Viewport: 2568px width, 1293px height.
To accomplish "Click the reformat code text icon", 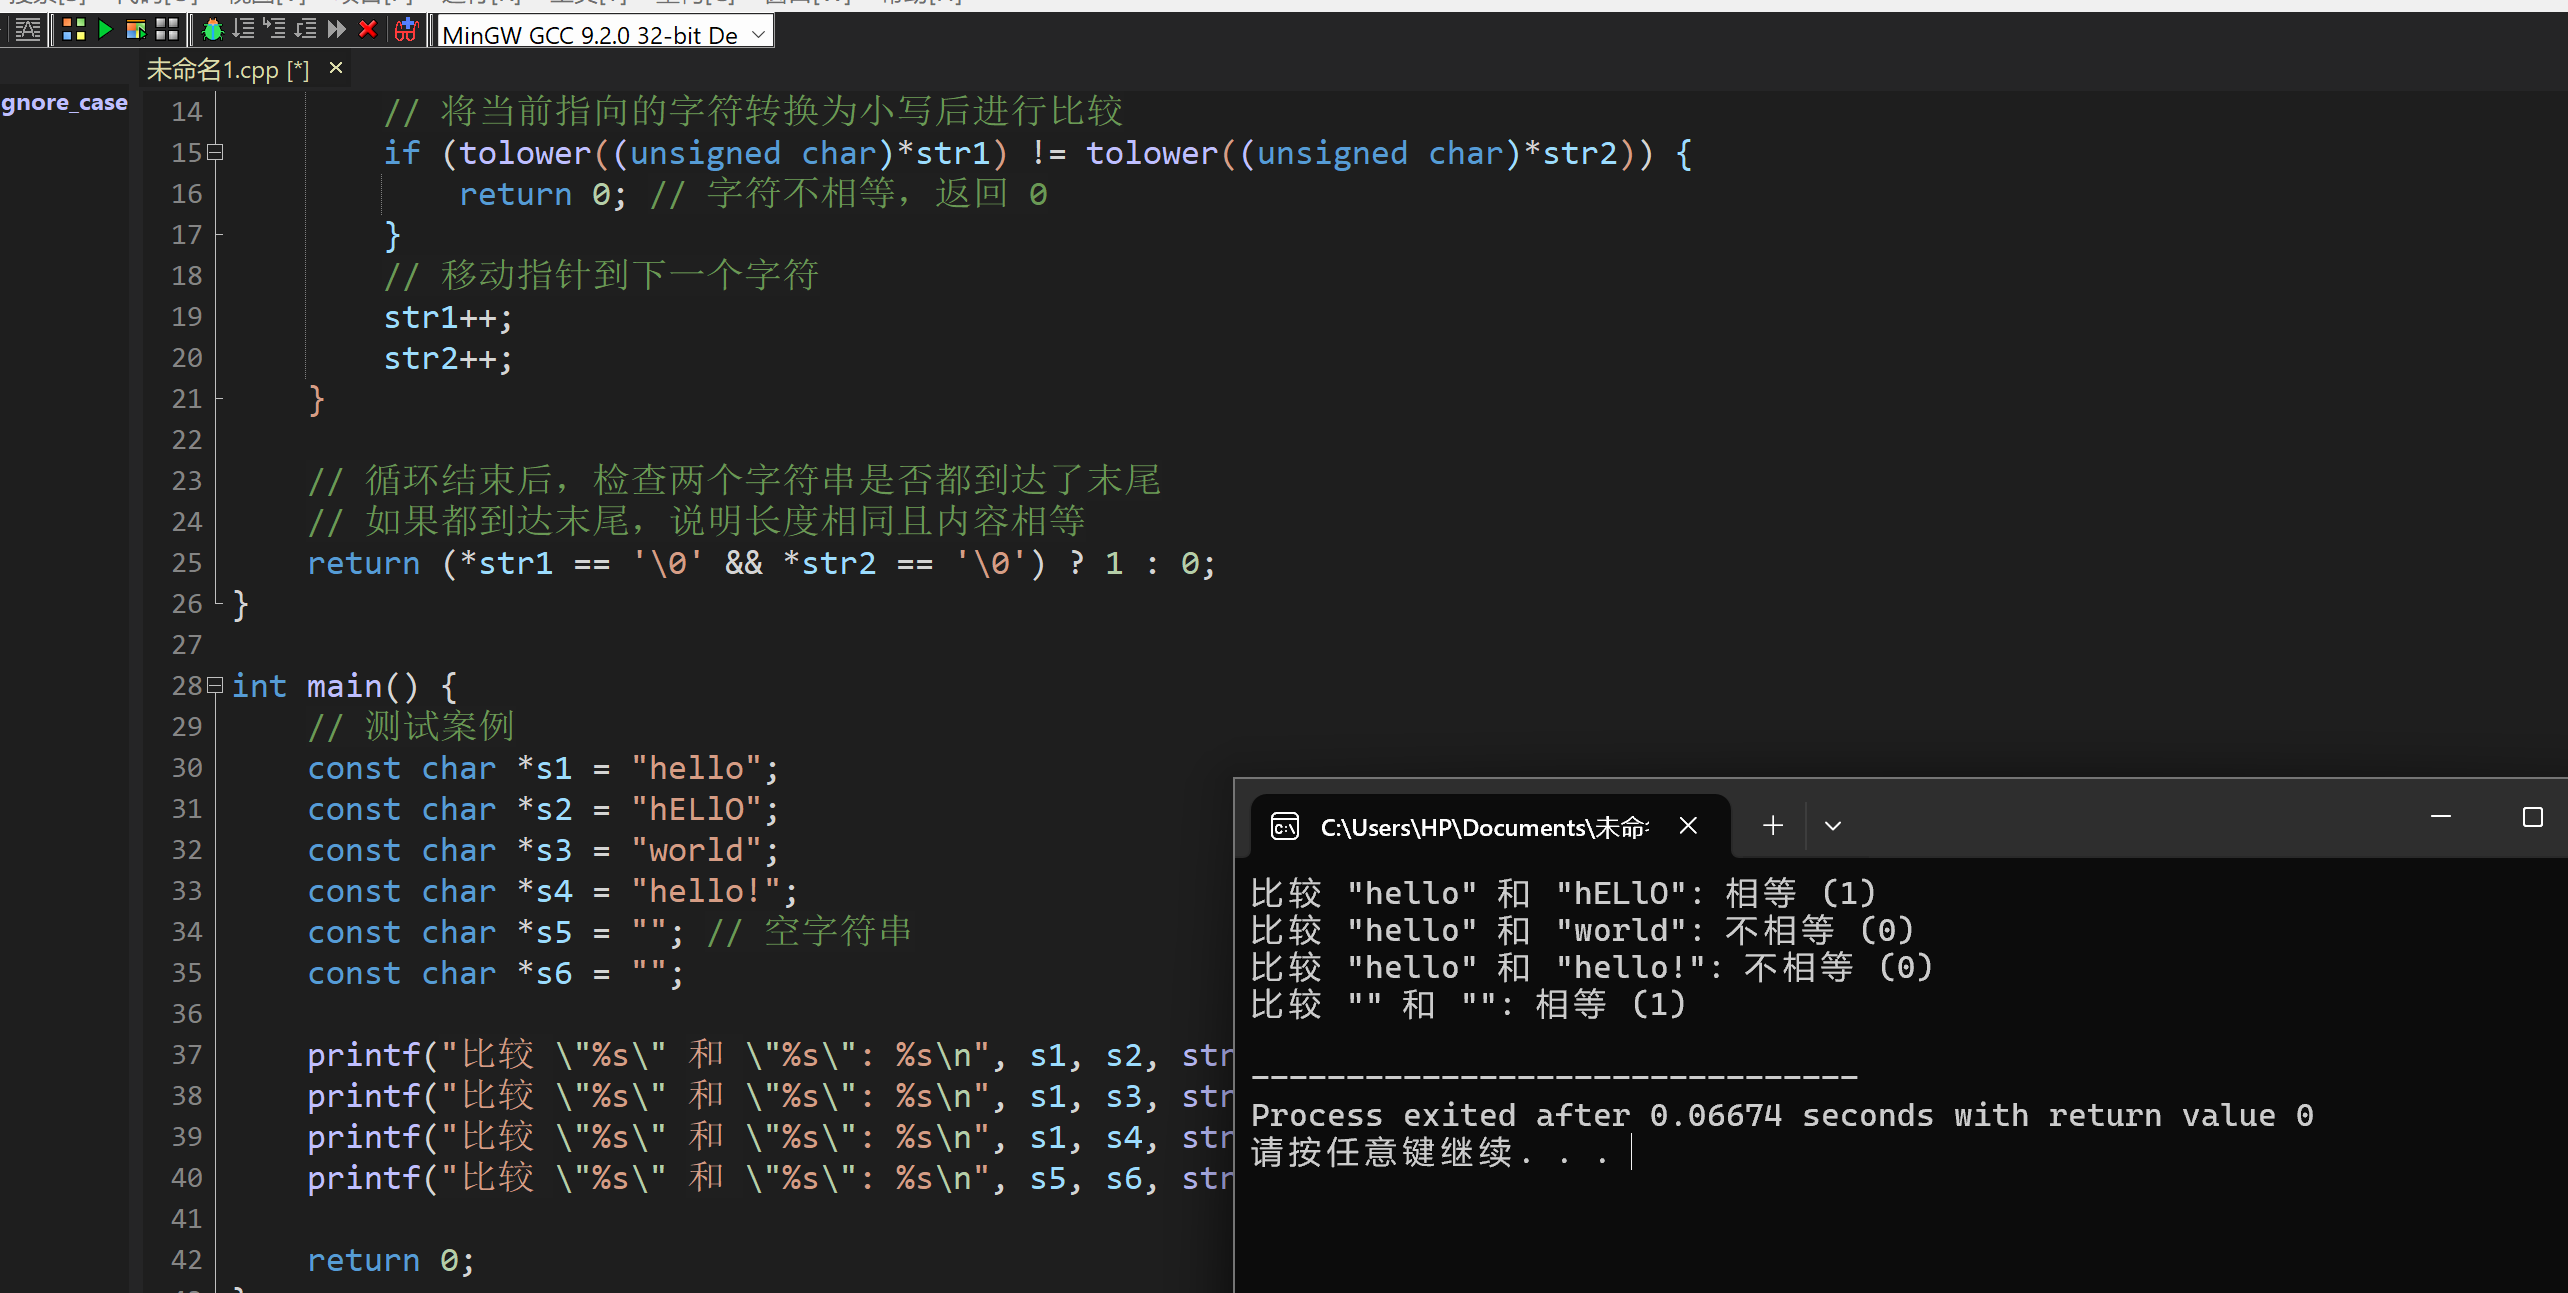I will pos(28,30).
